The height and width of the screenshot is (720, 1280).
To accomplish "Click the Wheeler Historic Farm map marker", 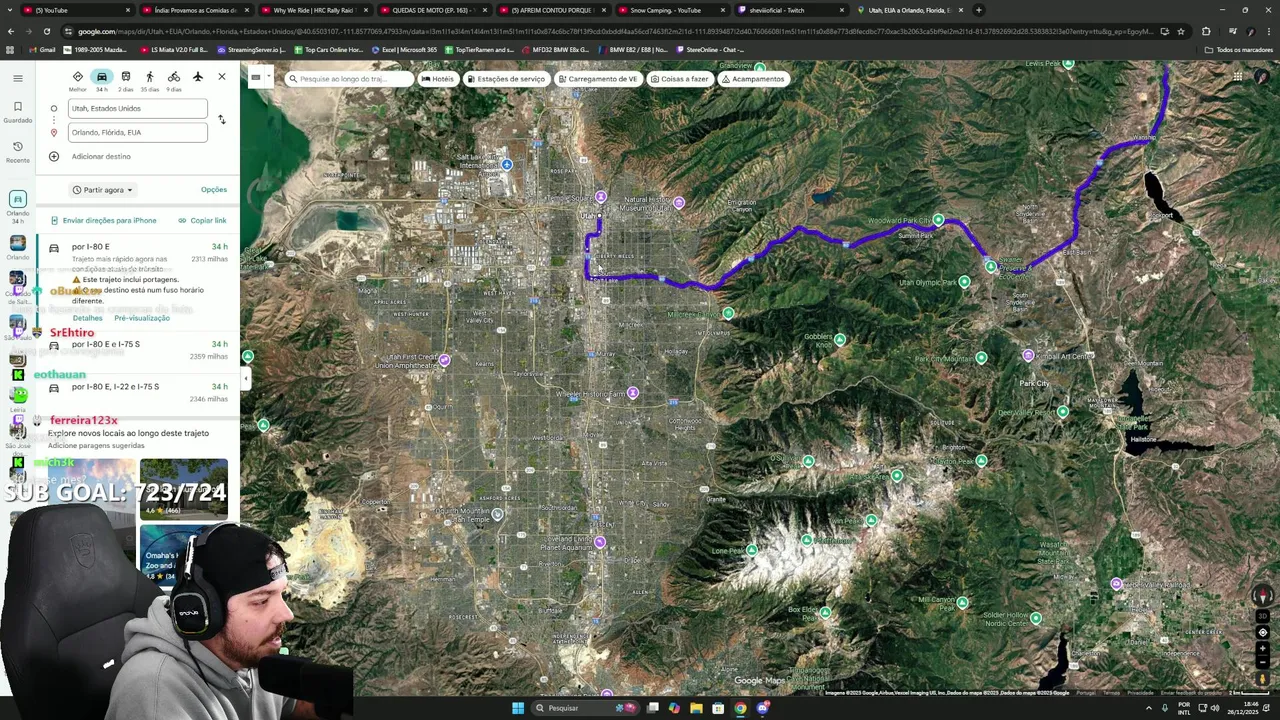I will [x=632, y=393].
